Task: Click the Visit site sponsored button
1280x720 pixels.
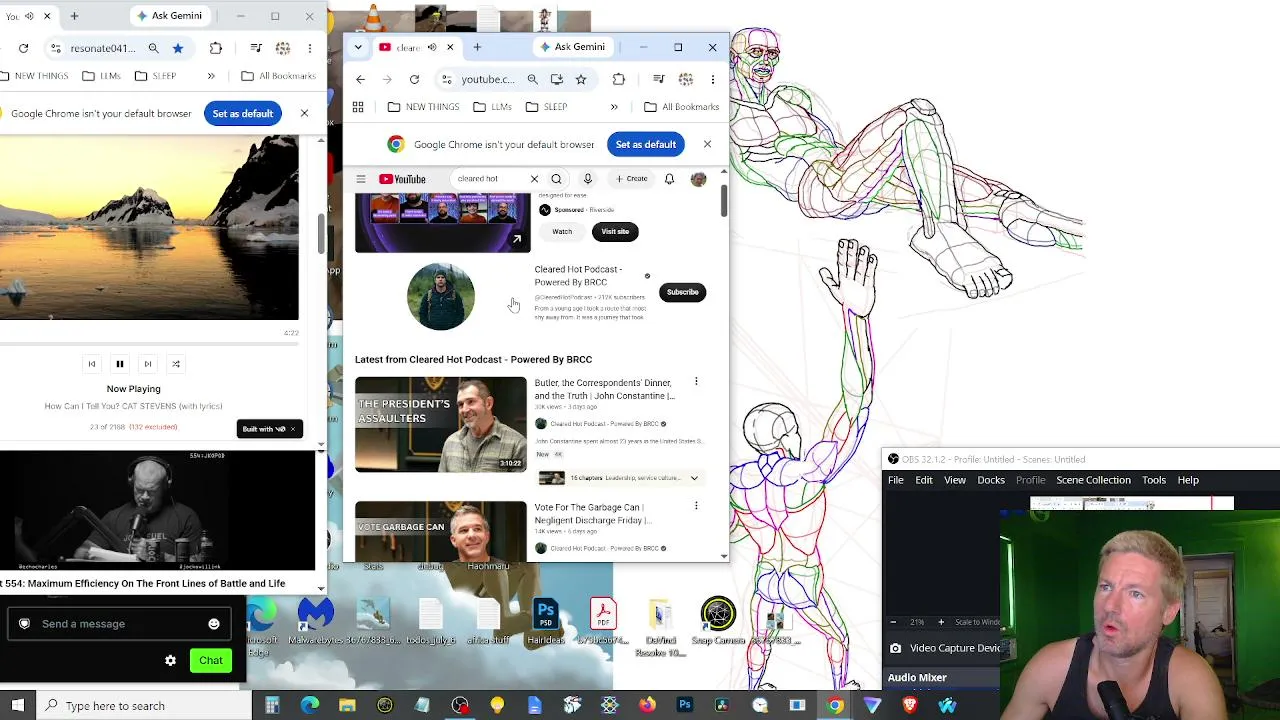Action: pos(615,231)
